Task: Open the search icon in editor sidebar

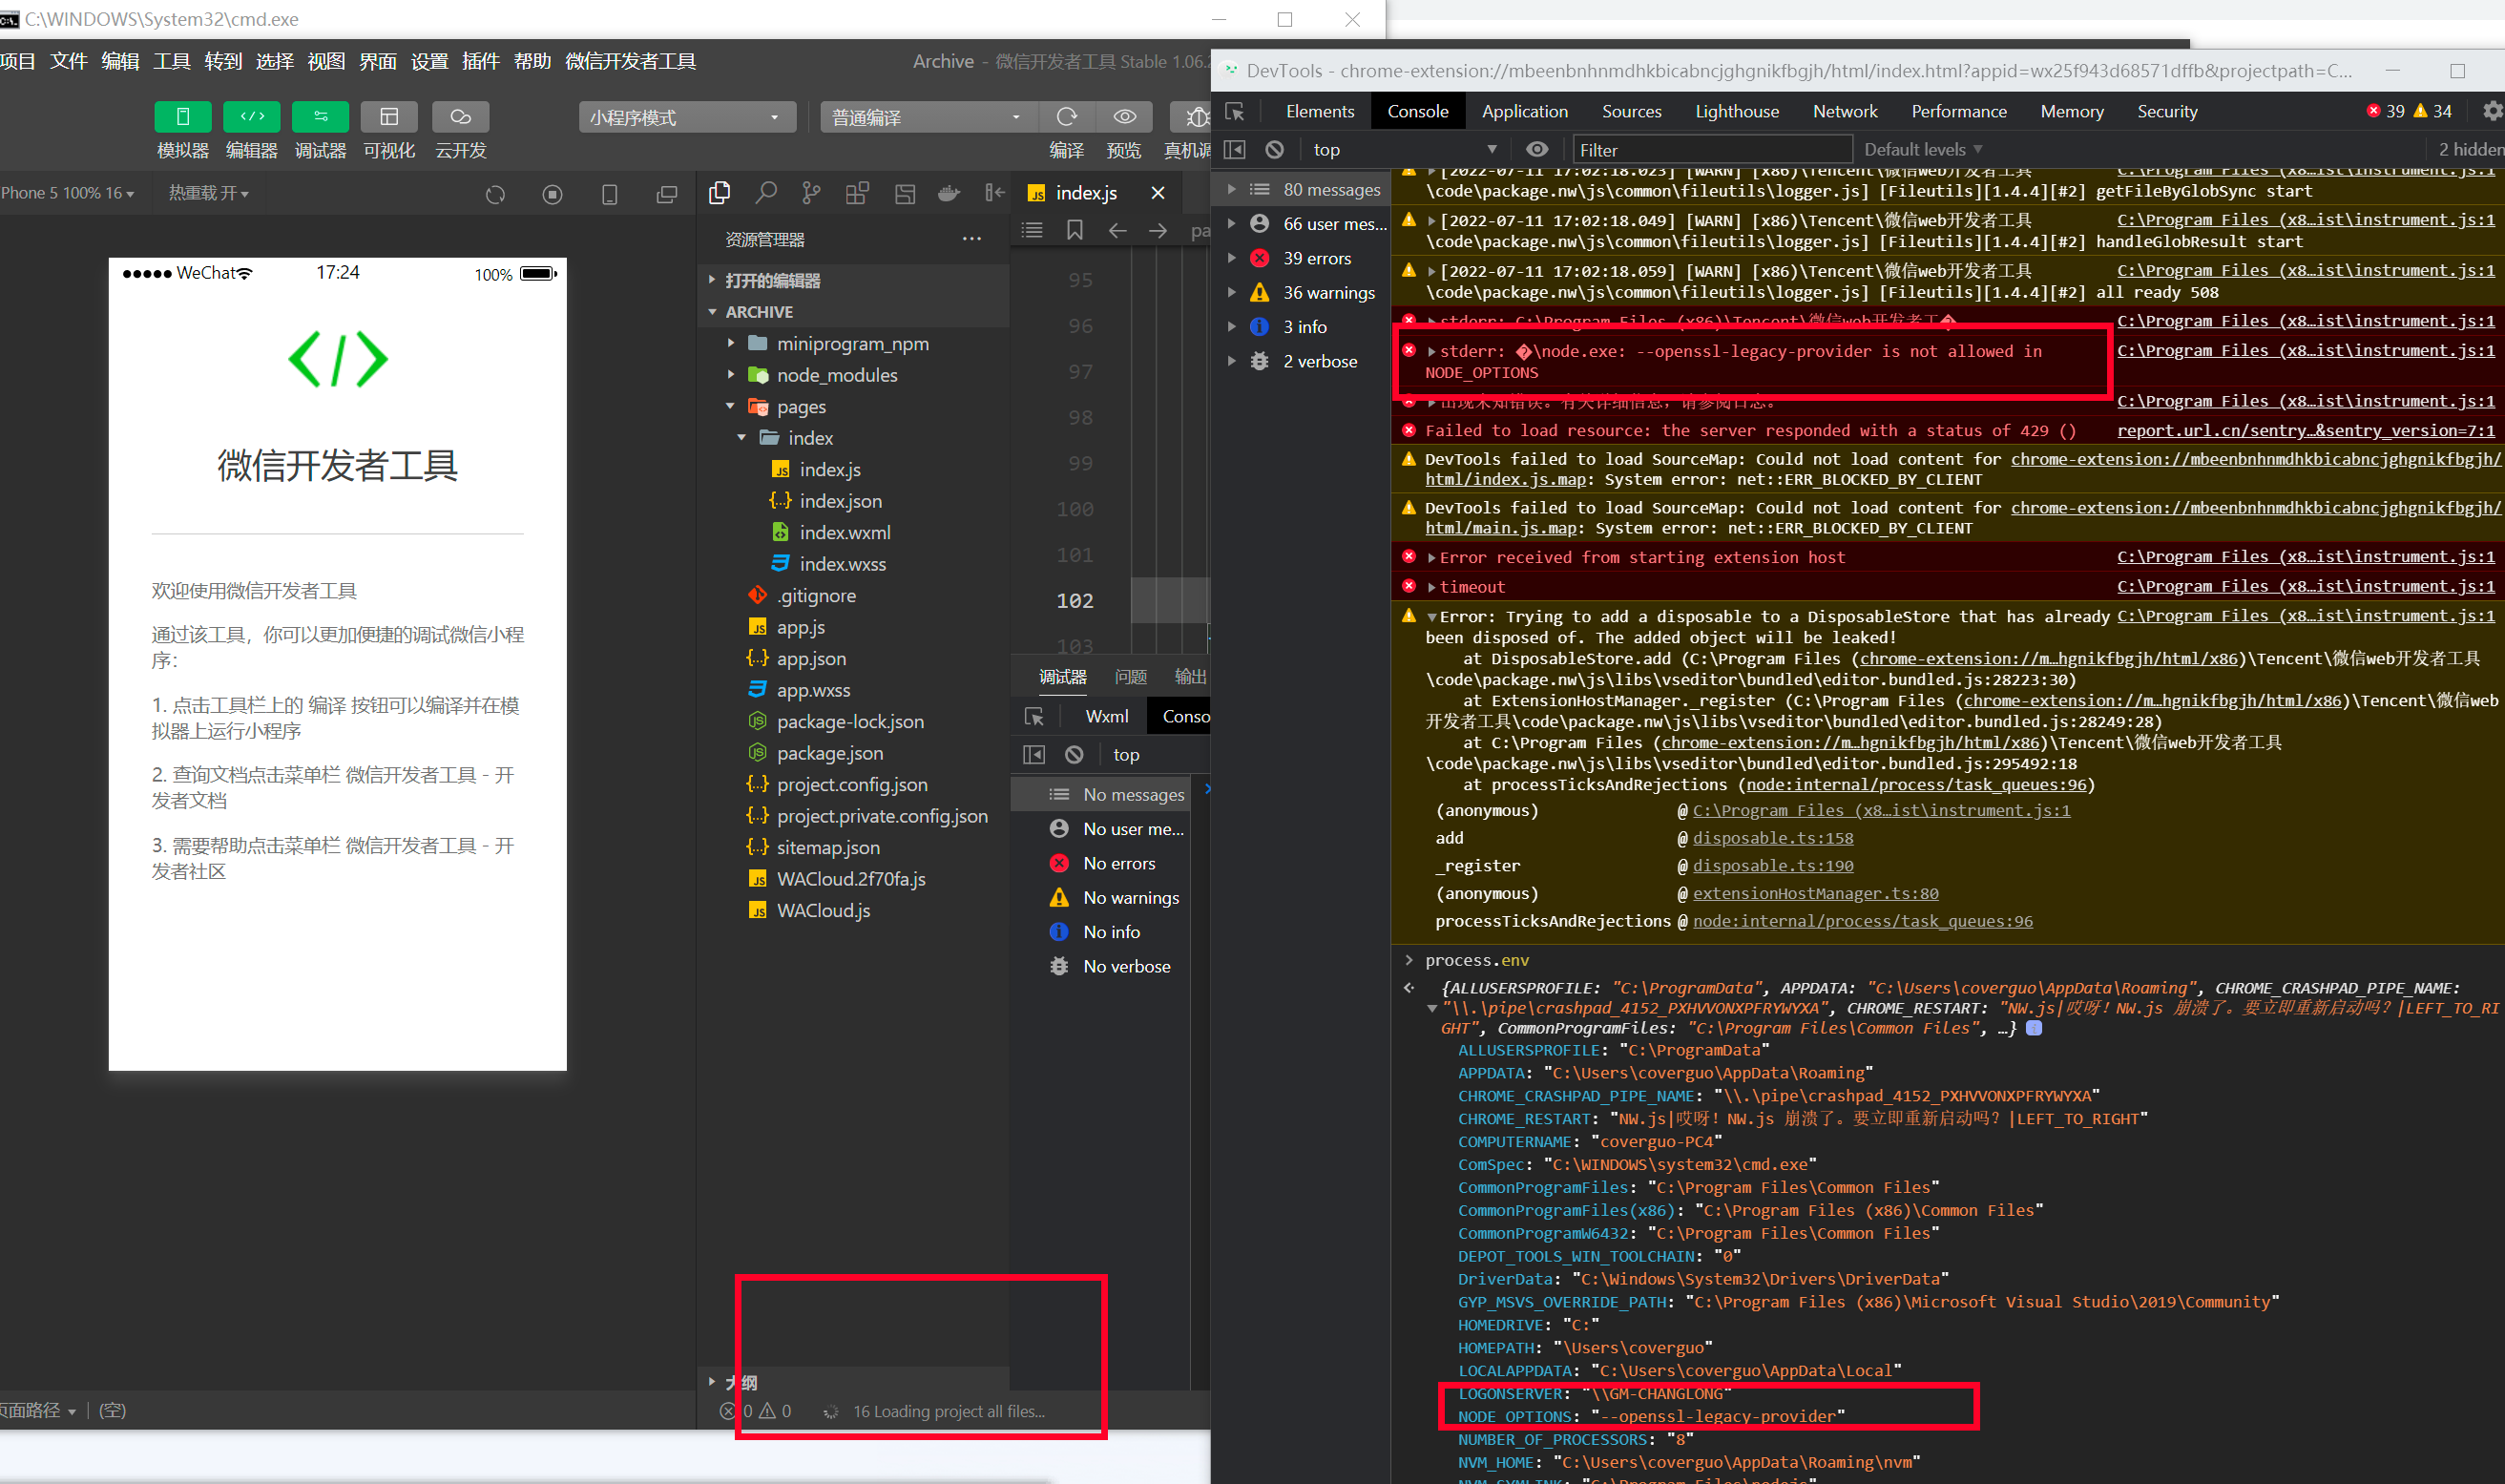Action: pos(765,193)
